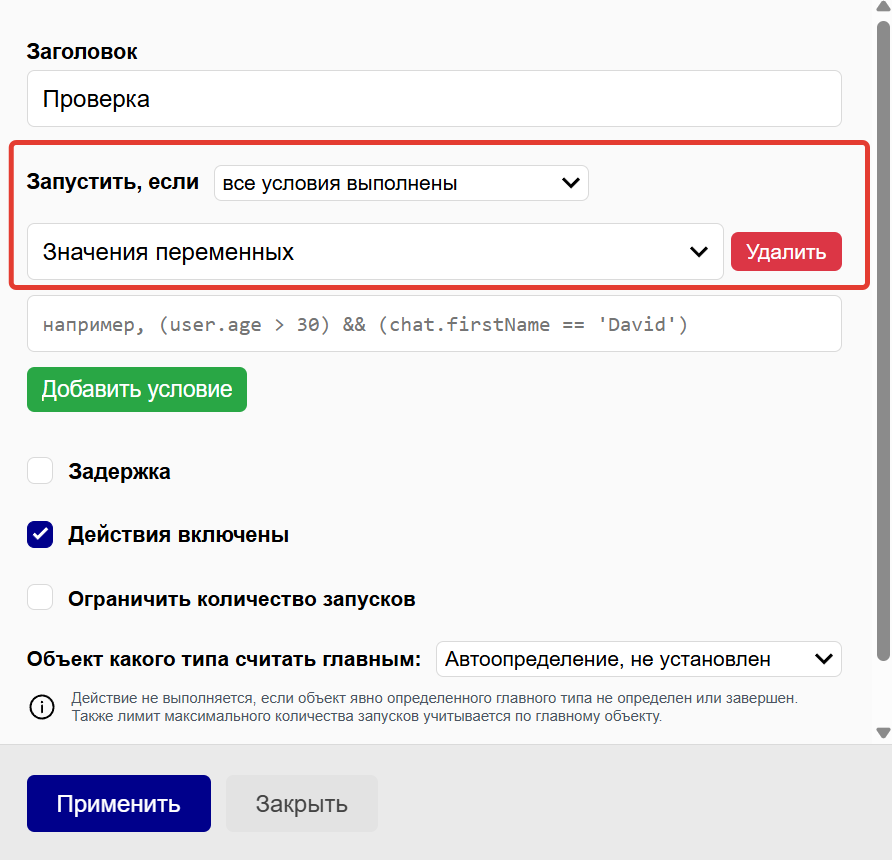This screenshot has height=860, width=892.
Task: Enable the 'Задержка' checkbox
Action: point(40,471)
